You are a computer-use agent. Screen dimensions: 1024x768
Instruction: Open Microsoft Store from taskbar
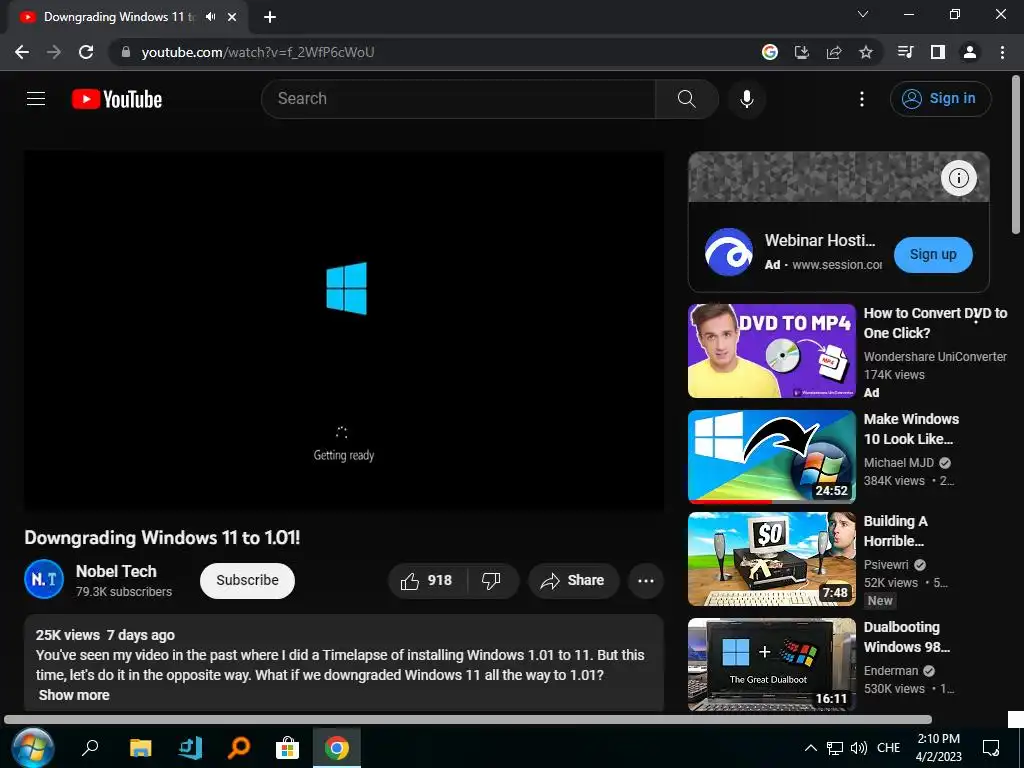pos(287,747)
